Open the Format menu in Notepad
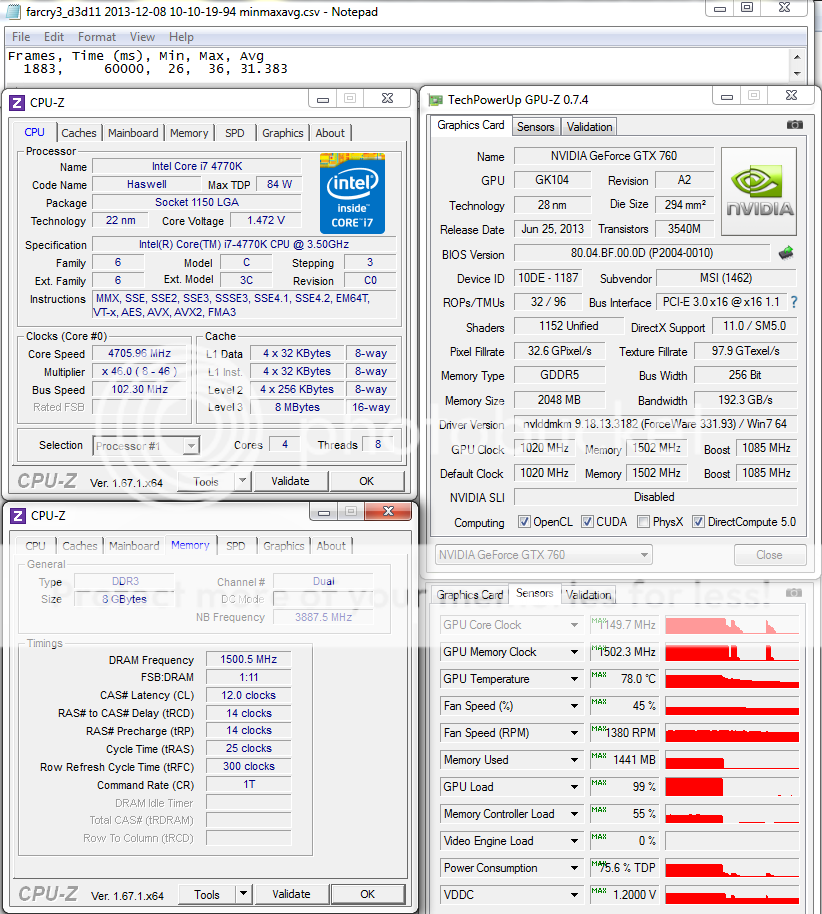This screenshot has width=822, height=914. tap(97, 37)
